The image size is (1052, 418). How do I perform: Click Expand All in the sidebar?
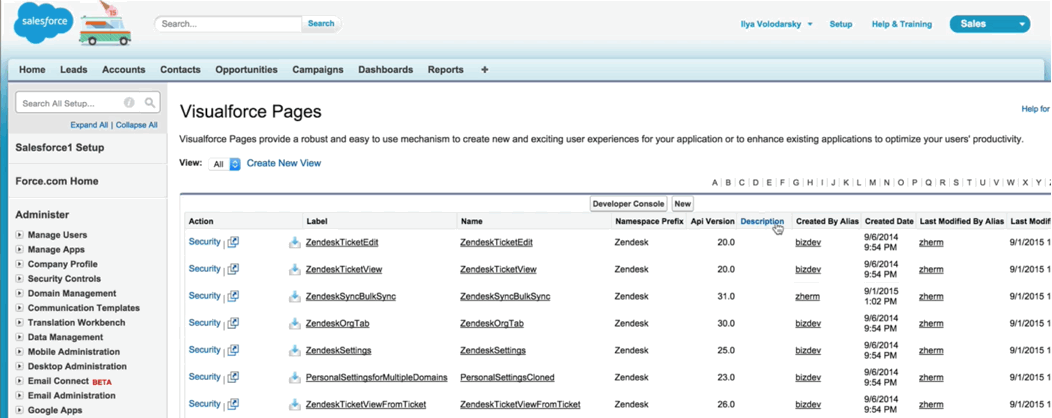click(89, 125)
